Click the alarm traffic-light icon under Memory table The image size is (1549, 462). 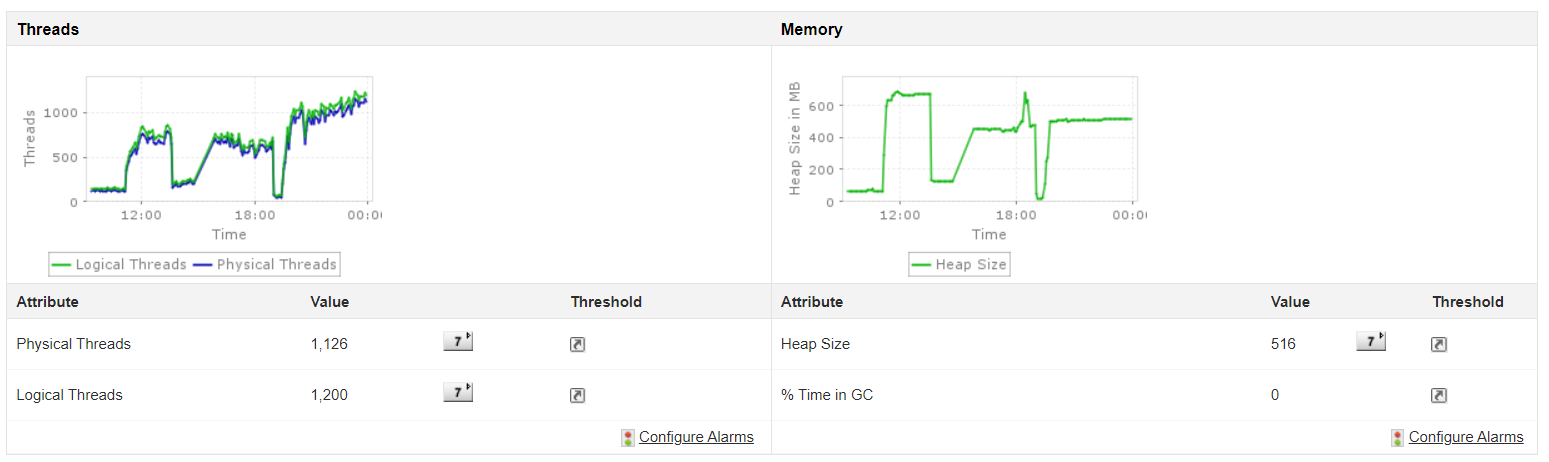(1397, 437)
